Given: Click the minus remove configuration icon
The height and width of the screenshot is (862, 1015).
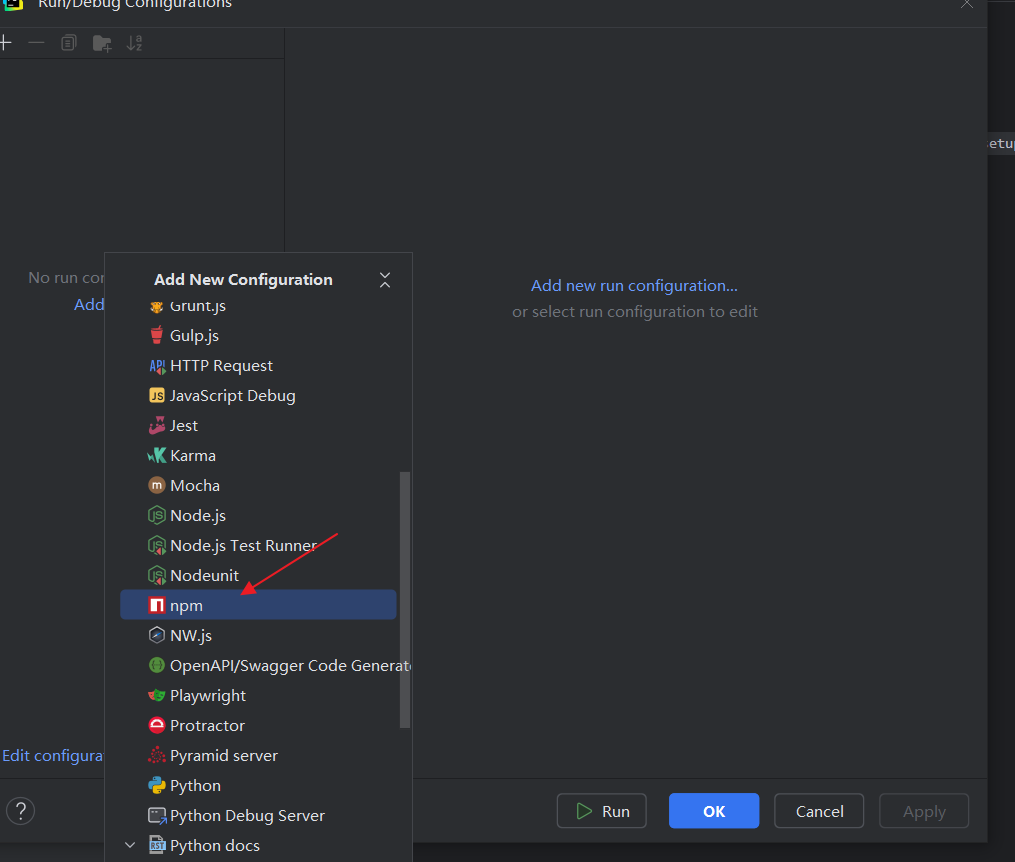Looking at the screenshot, I should tap(36, 43).
